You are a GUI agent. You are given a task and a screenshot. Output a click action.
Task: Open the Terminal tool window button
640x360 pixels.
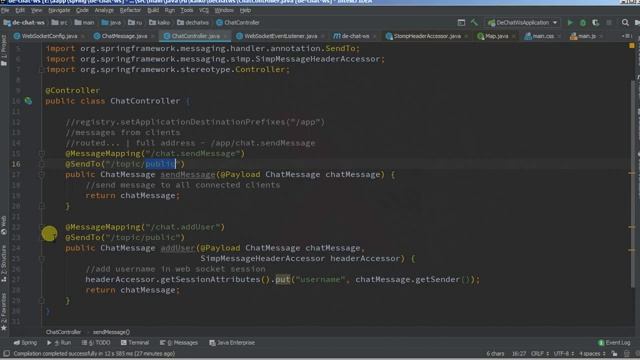click(135, 343)
